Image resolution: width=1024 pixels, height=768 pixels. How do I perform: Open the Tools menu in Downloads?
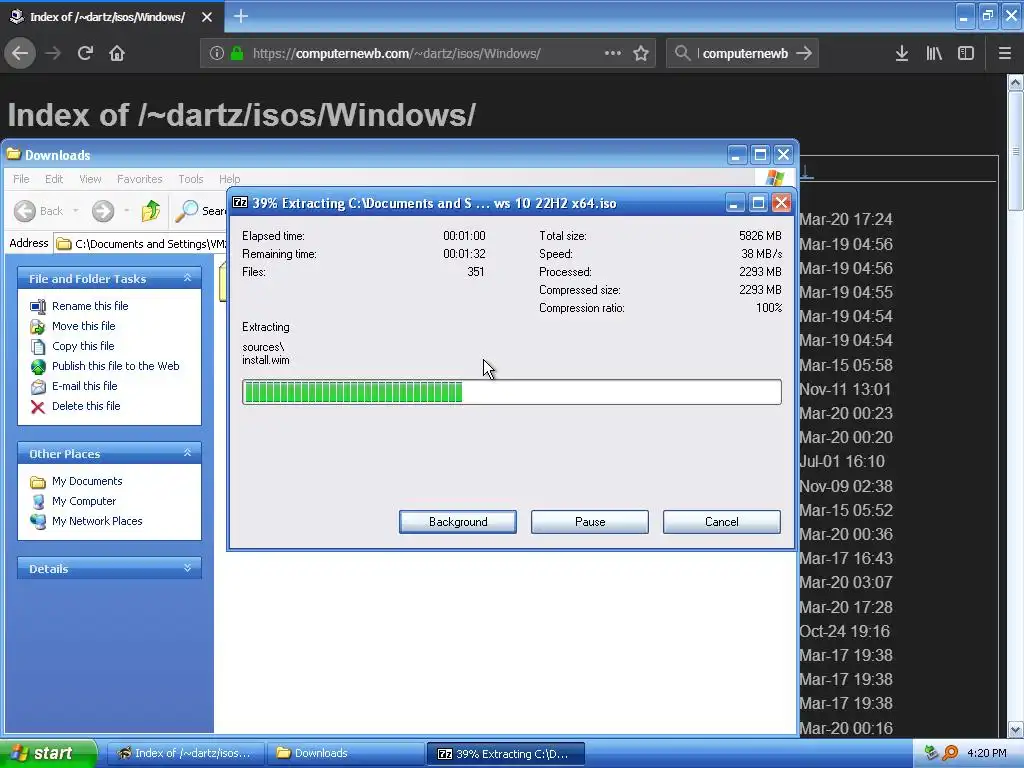(191, 179)
